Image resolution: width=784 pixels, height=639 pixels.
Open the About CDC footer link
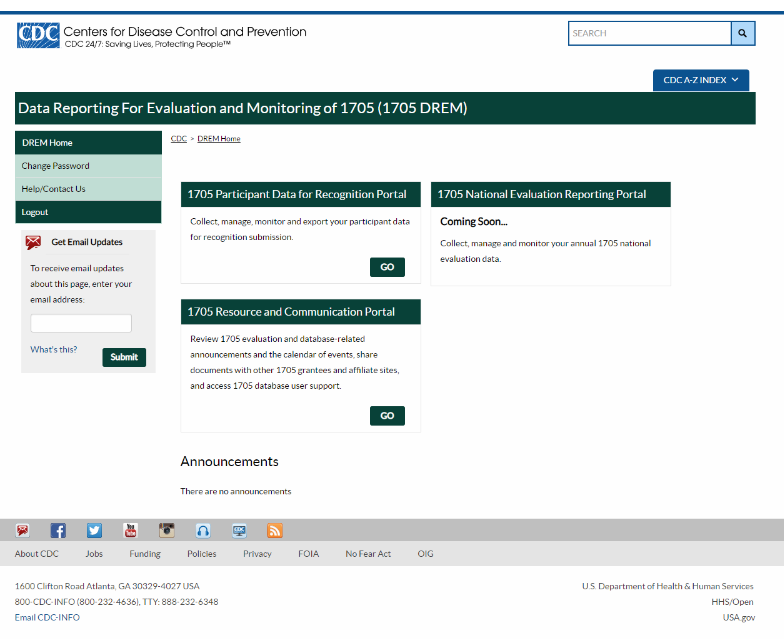tap(36, 554)
